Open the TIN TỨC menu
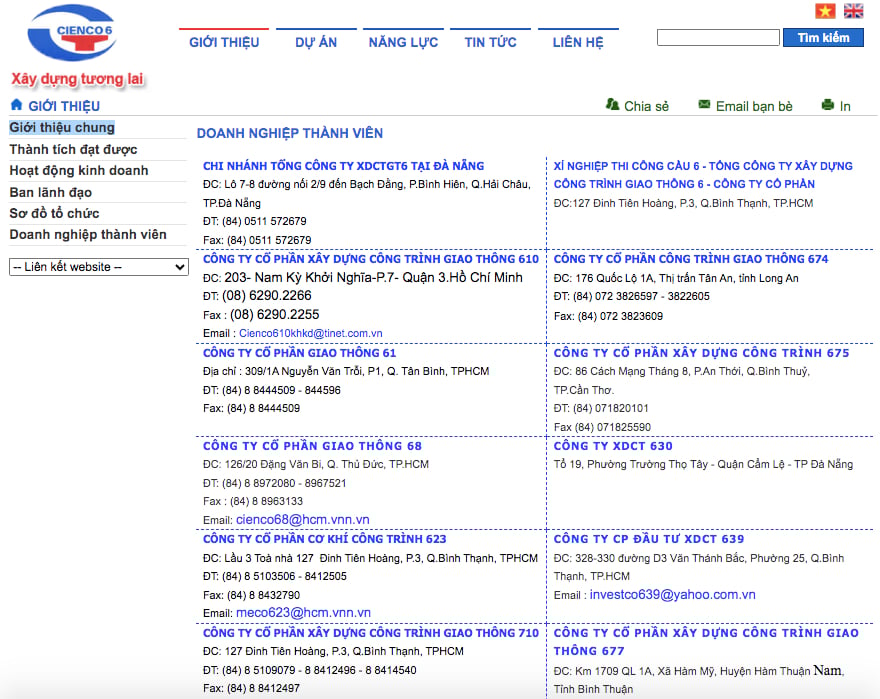The width and height of the screenshot is (880, 699). click(x=491, y=42)
